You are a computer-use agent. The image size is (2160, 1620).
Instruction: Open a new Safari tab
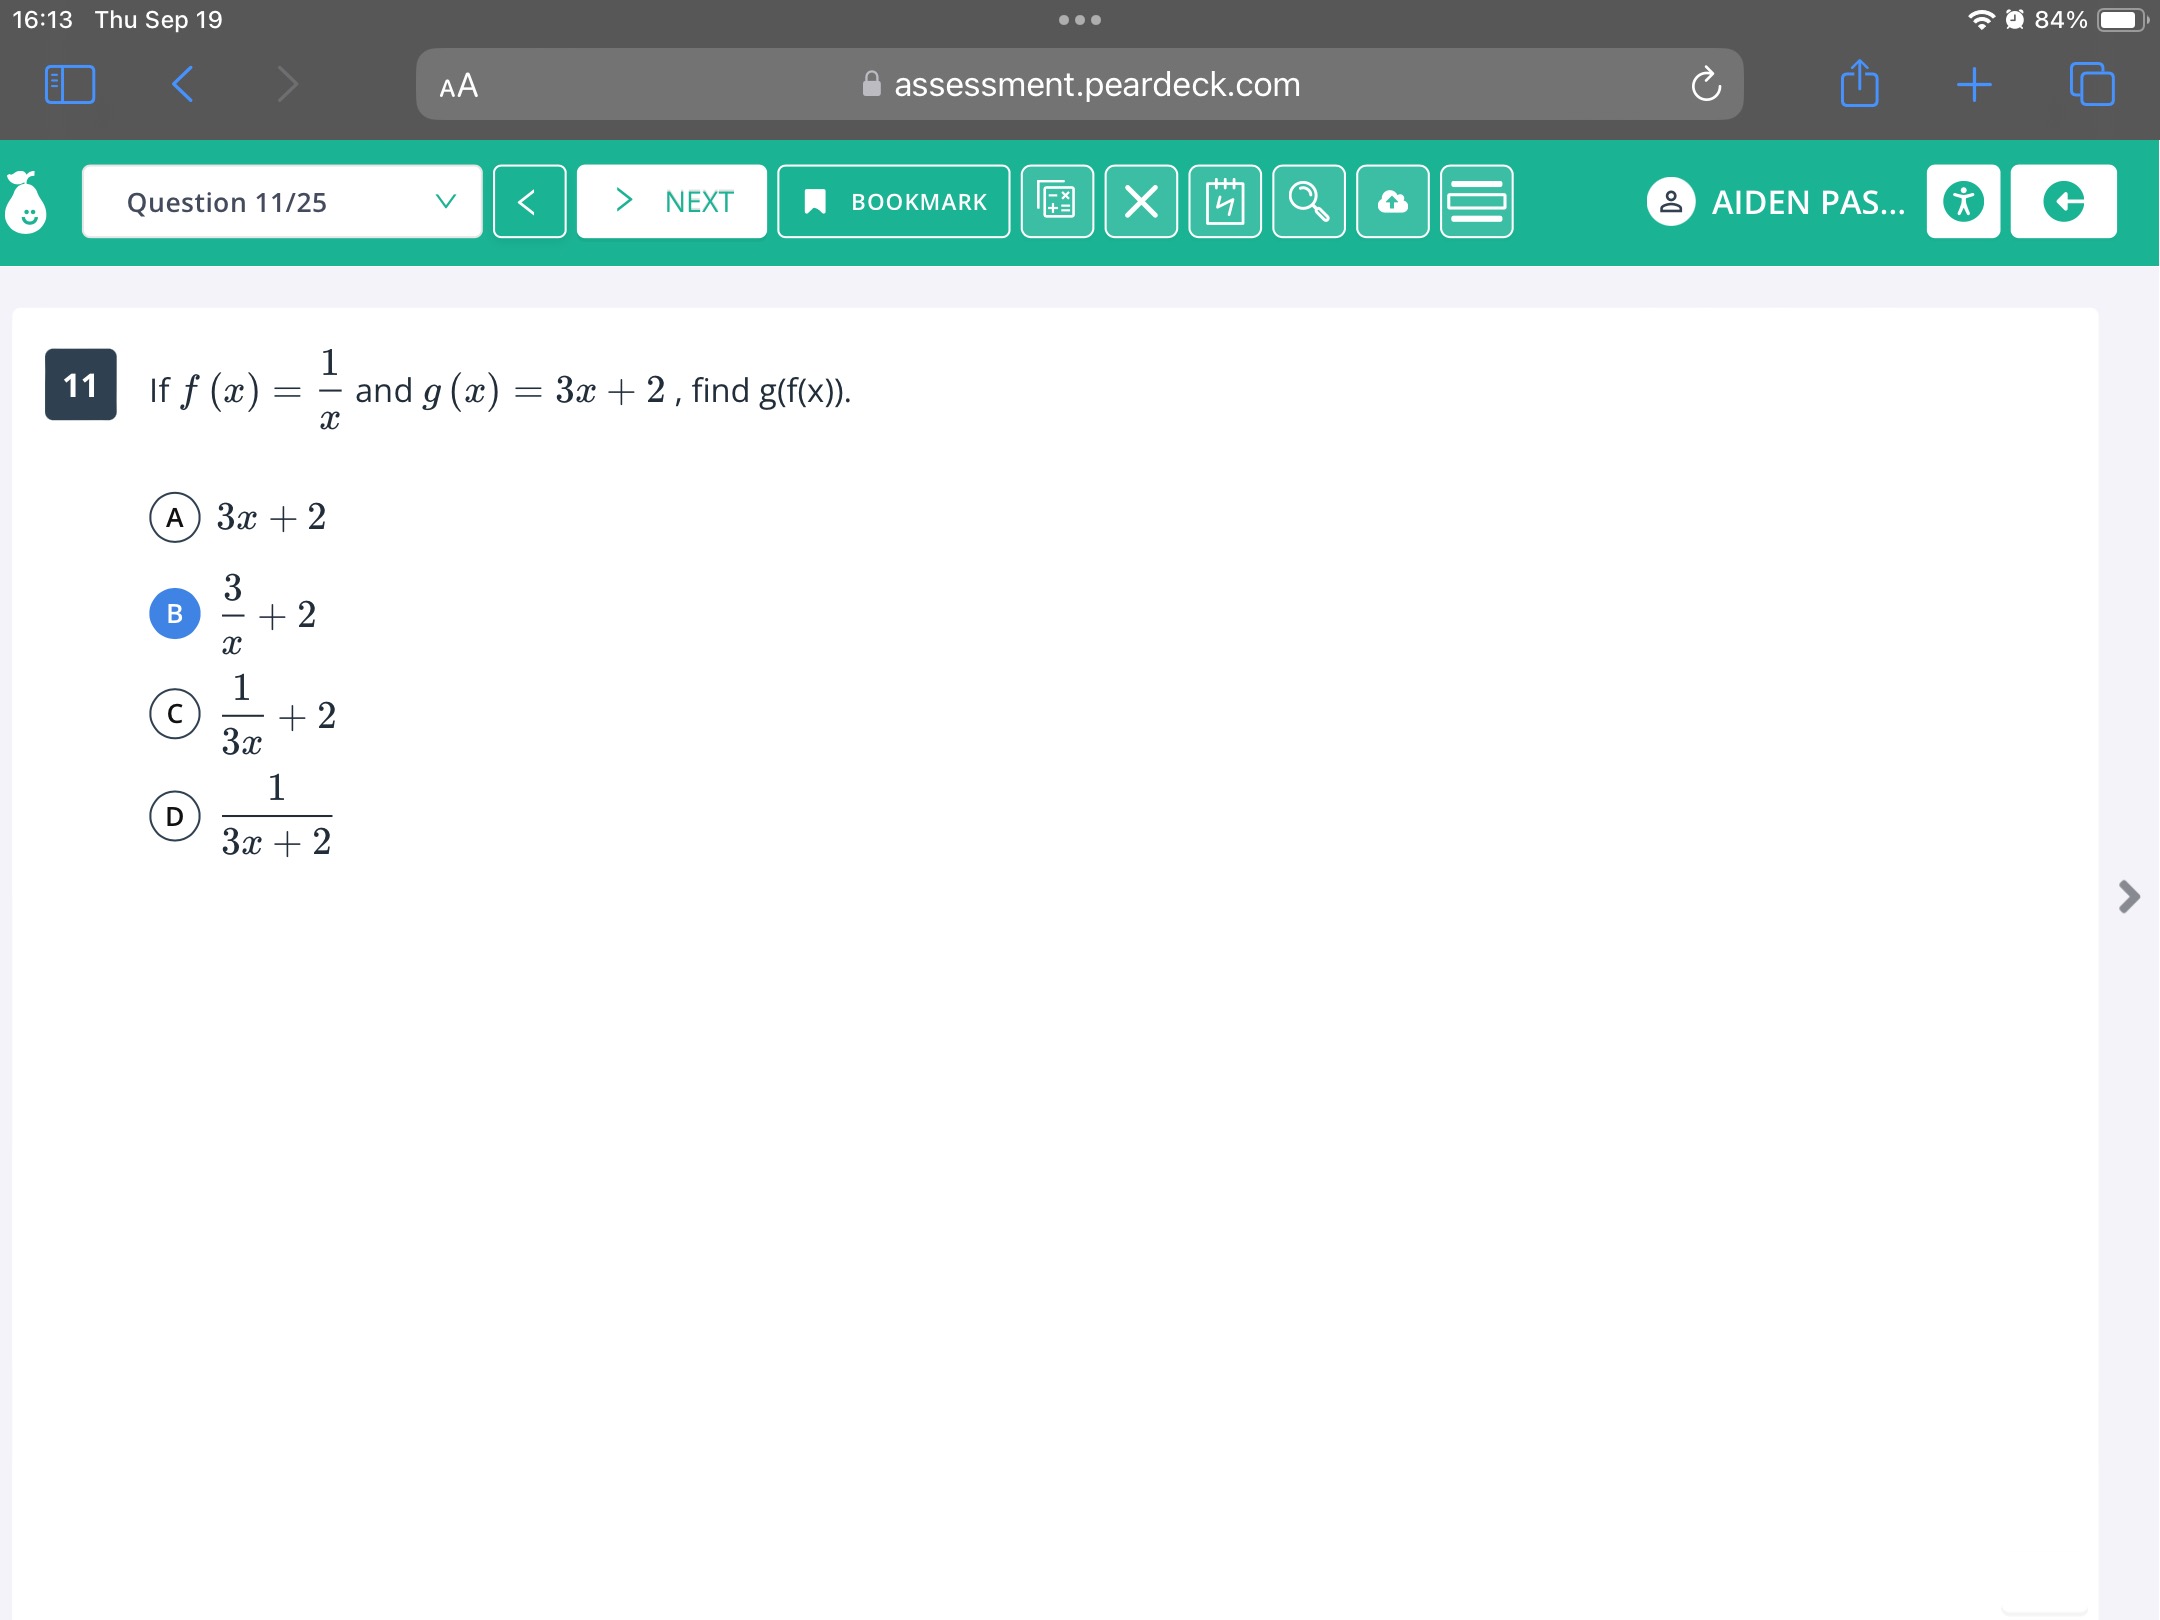[1974, 84]
